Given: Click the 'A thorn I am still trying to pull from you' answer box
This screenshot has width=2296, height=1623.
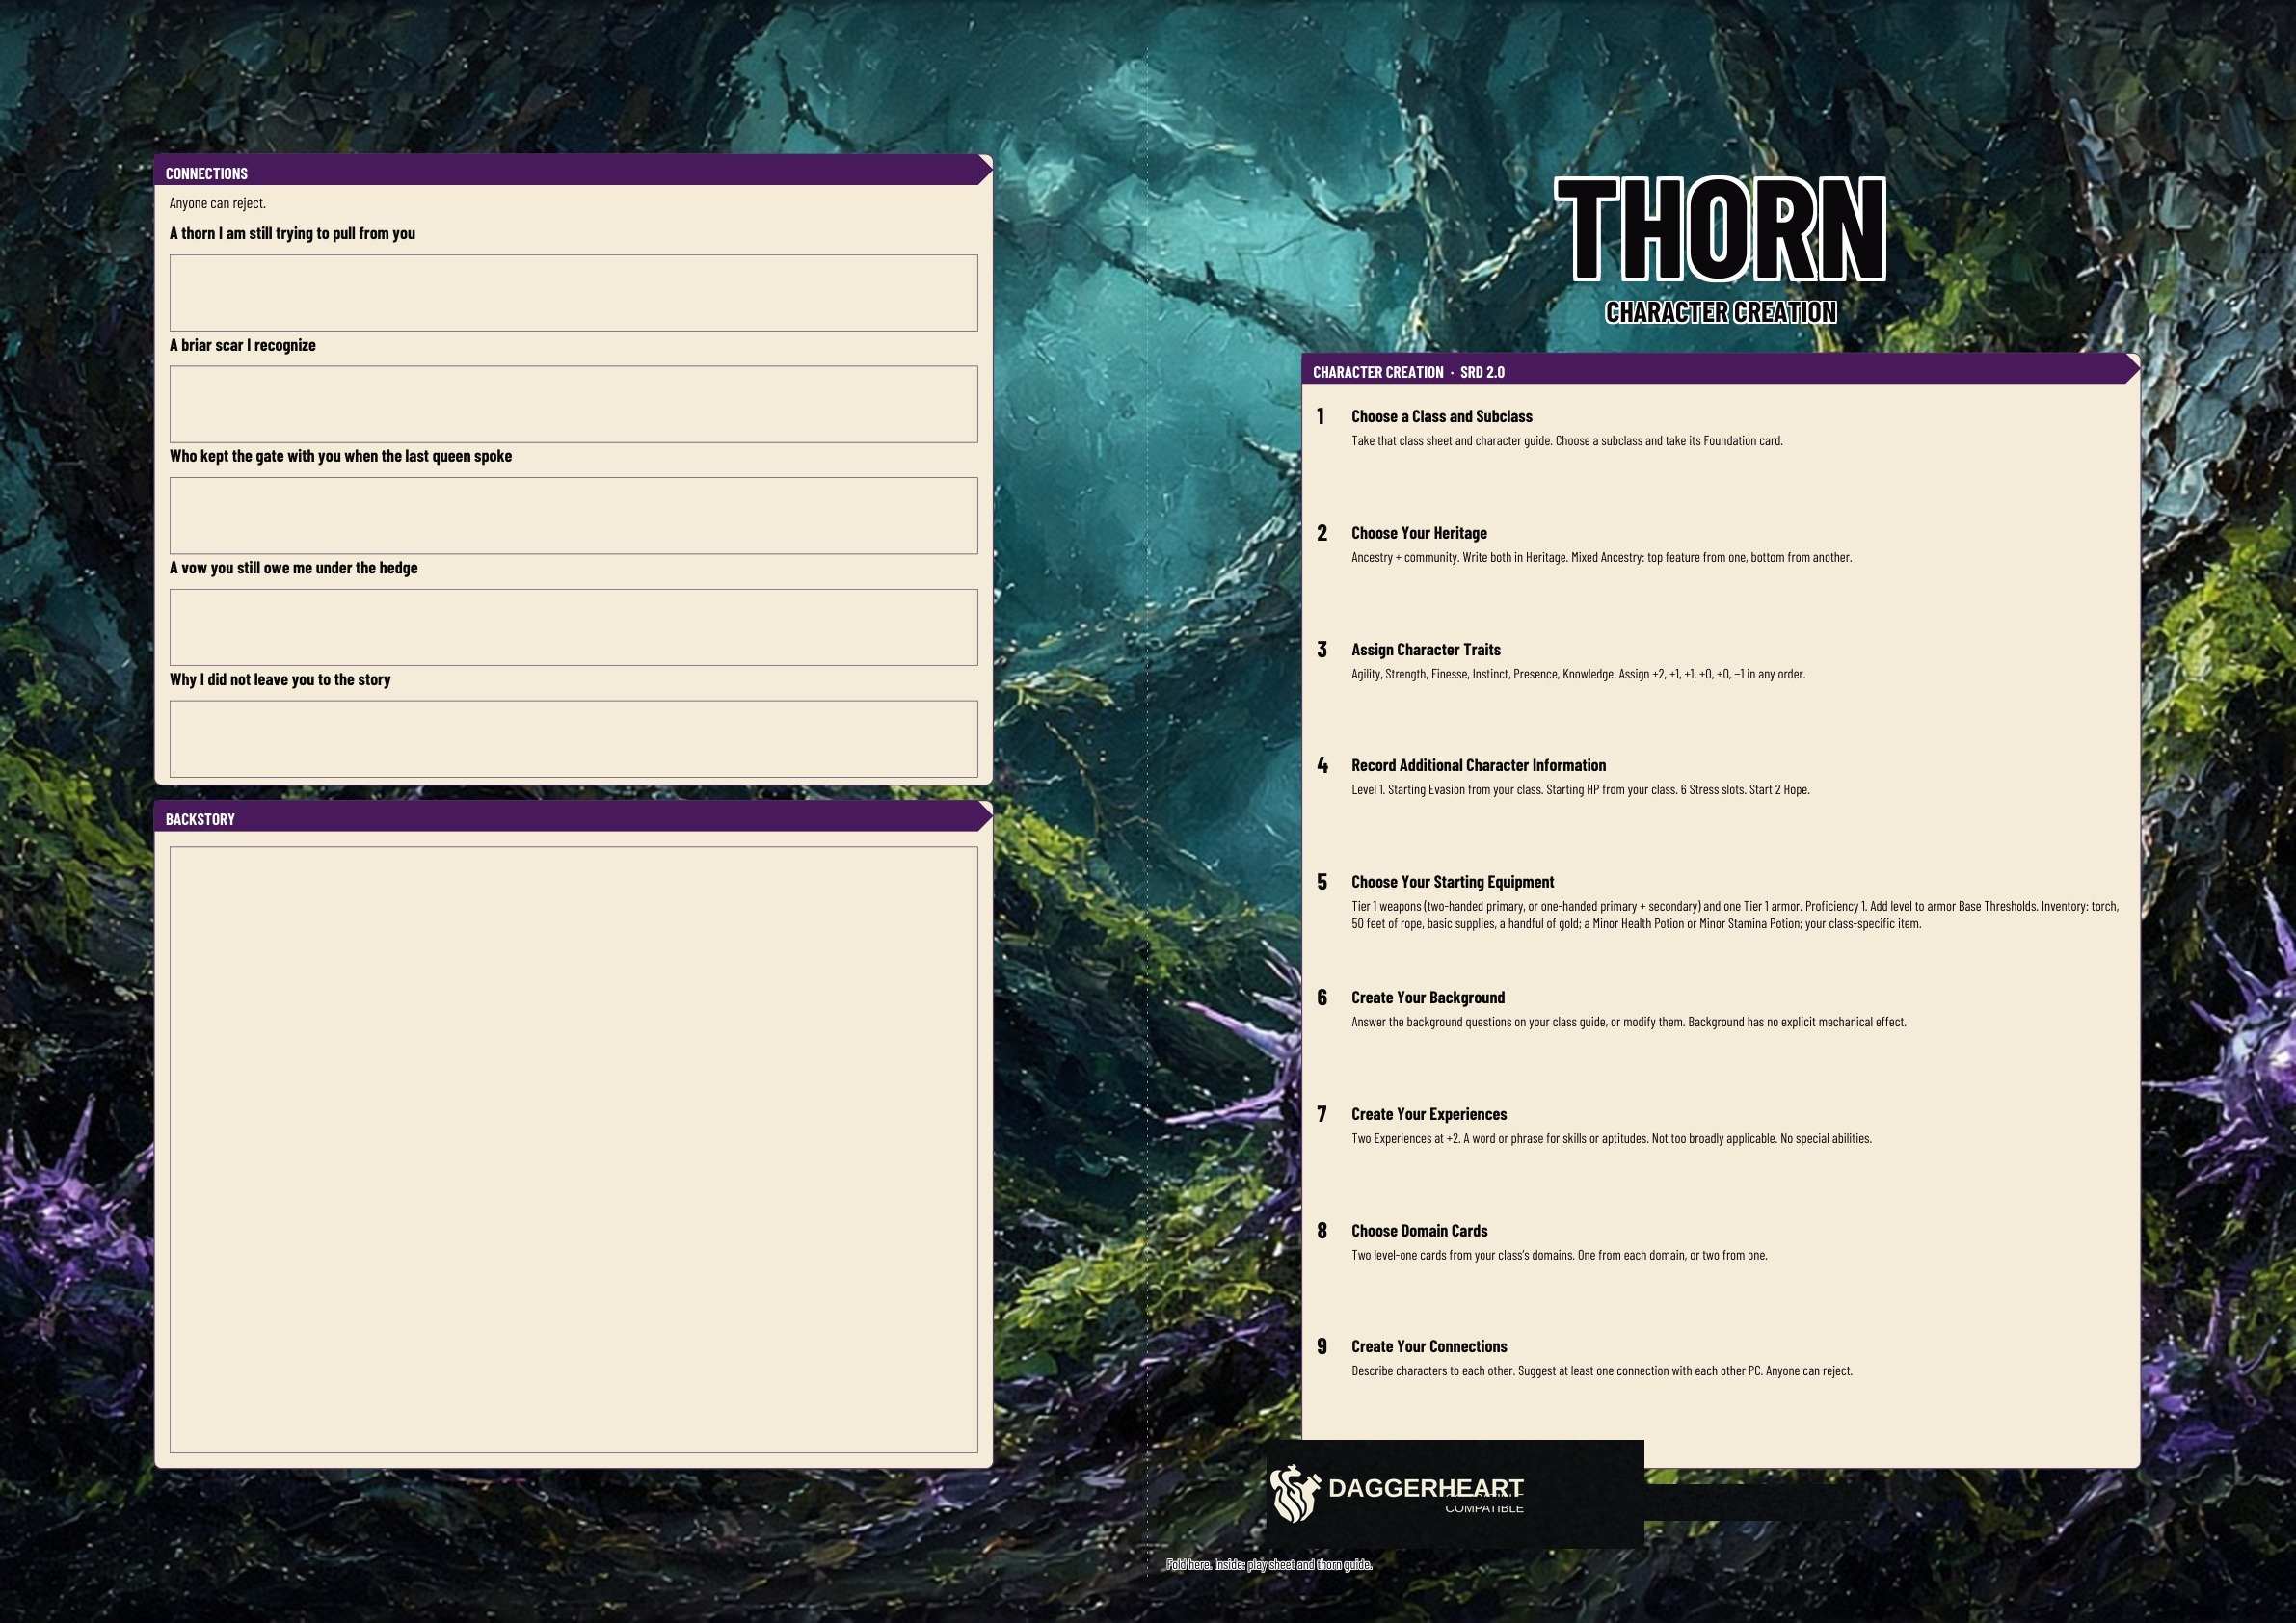Looking at the screenshot, I should click(573, 293).
